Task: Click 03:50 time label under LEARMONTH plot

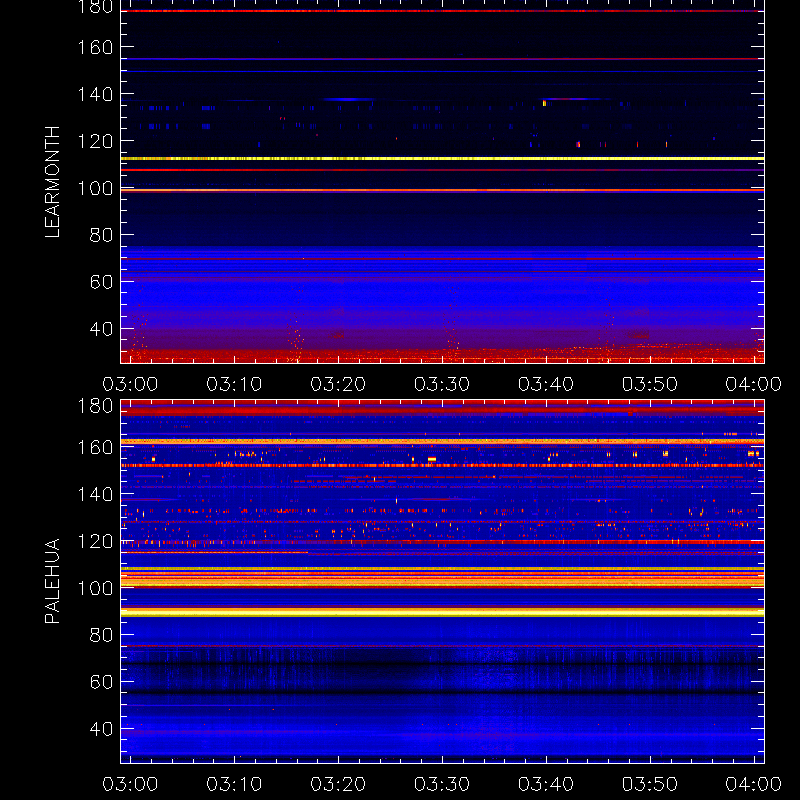Action: [649, 384]
